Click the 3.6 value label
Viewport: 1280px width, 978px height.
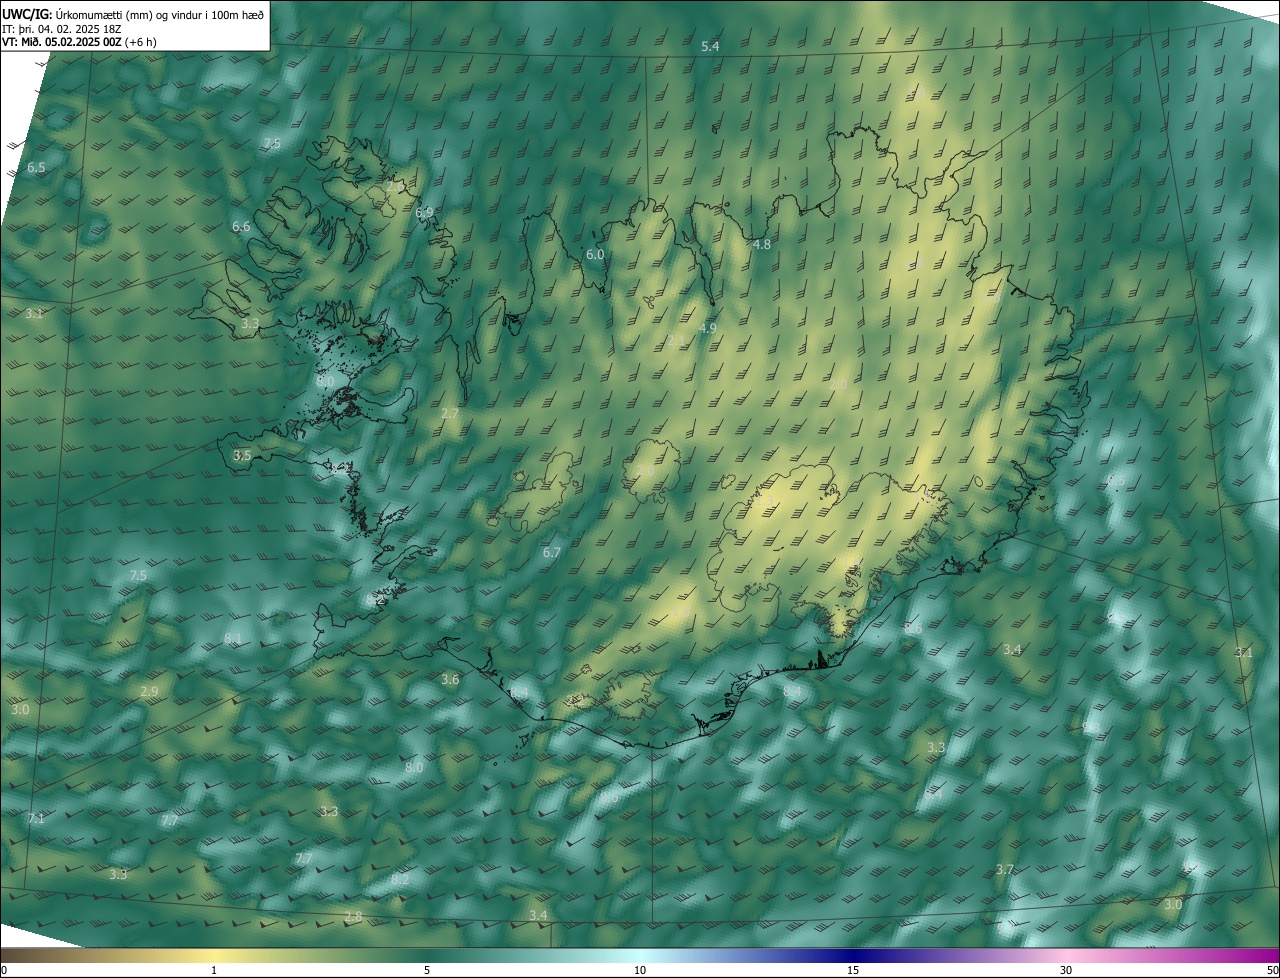click(450, 680)
